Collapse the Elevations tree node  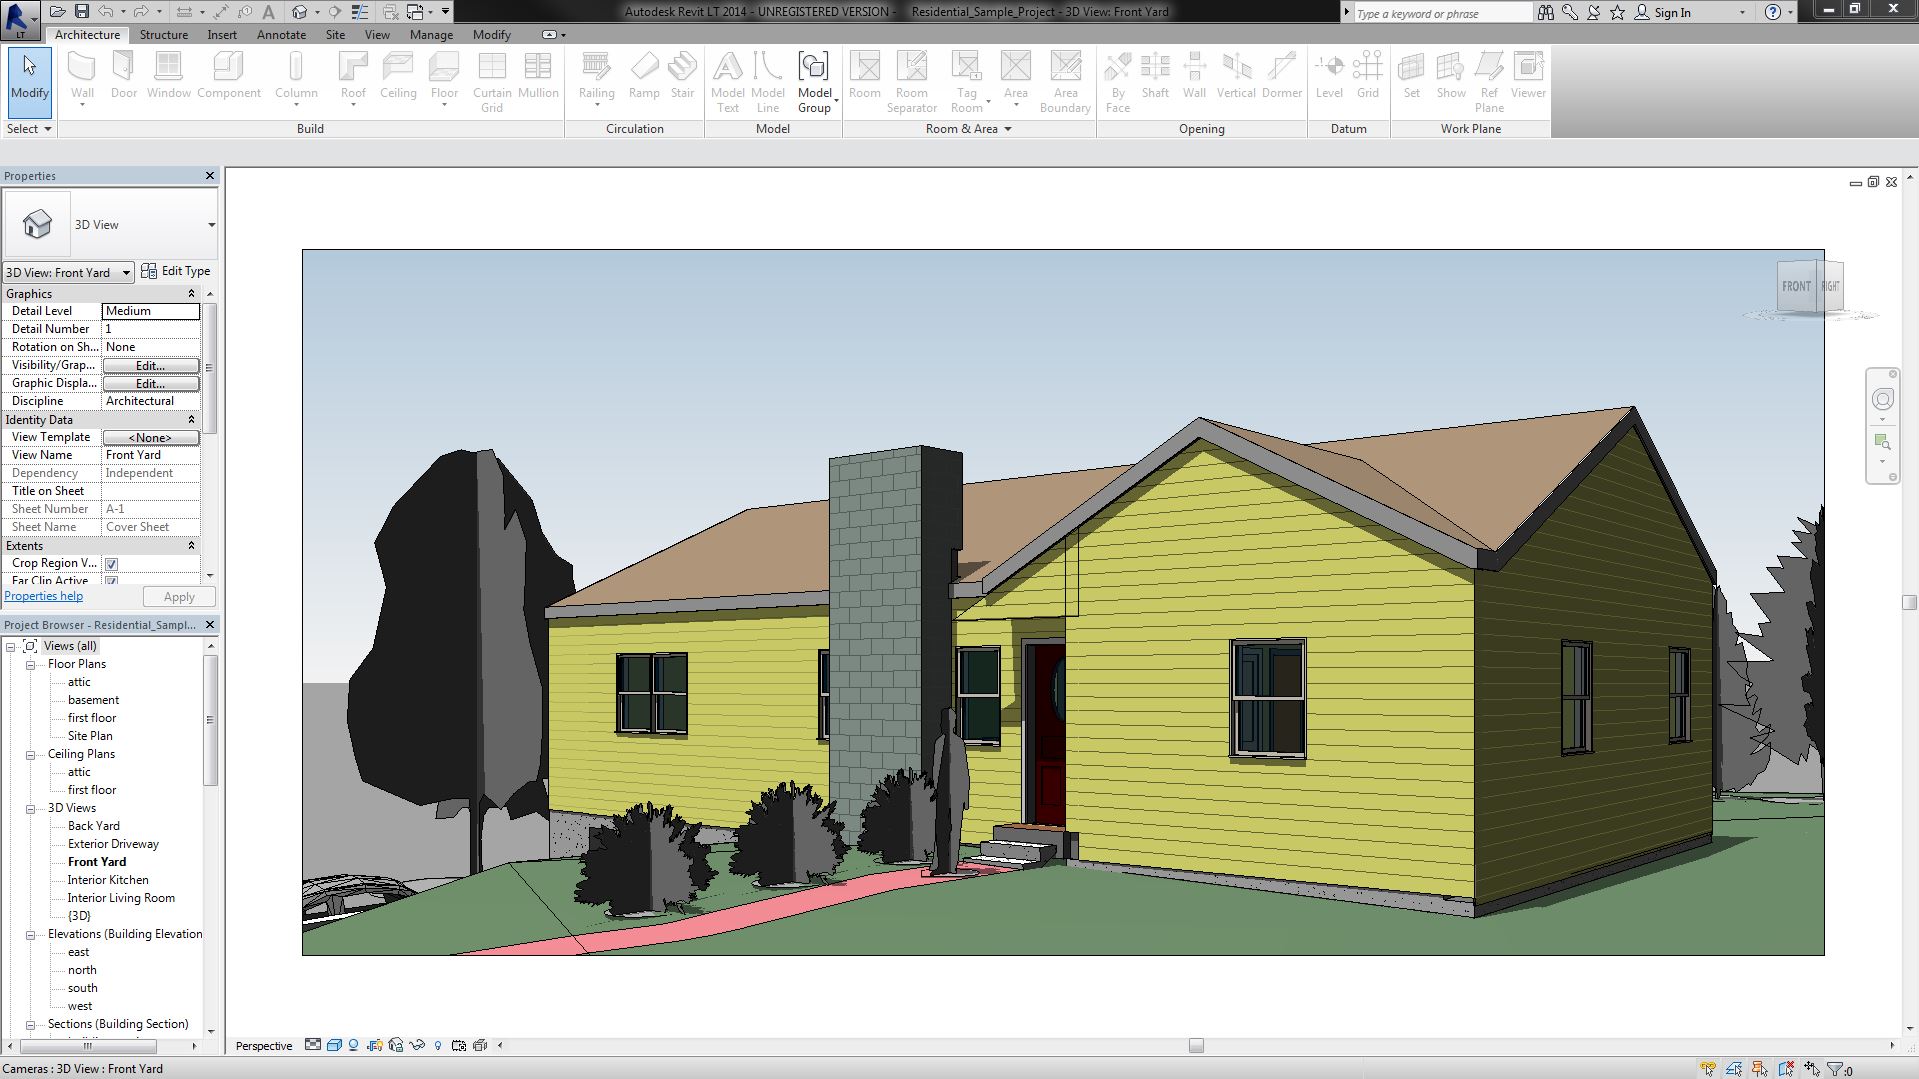31,935
